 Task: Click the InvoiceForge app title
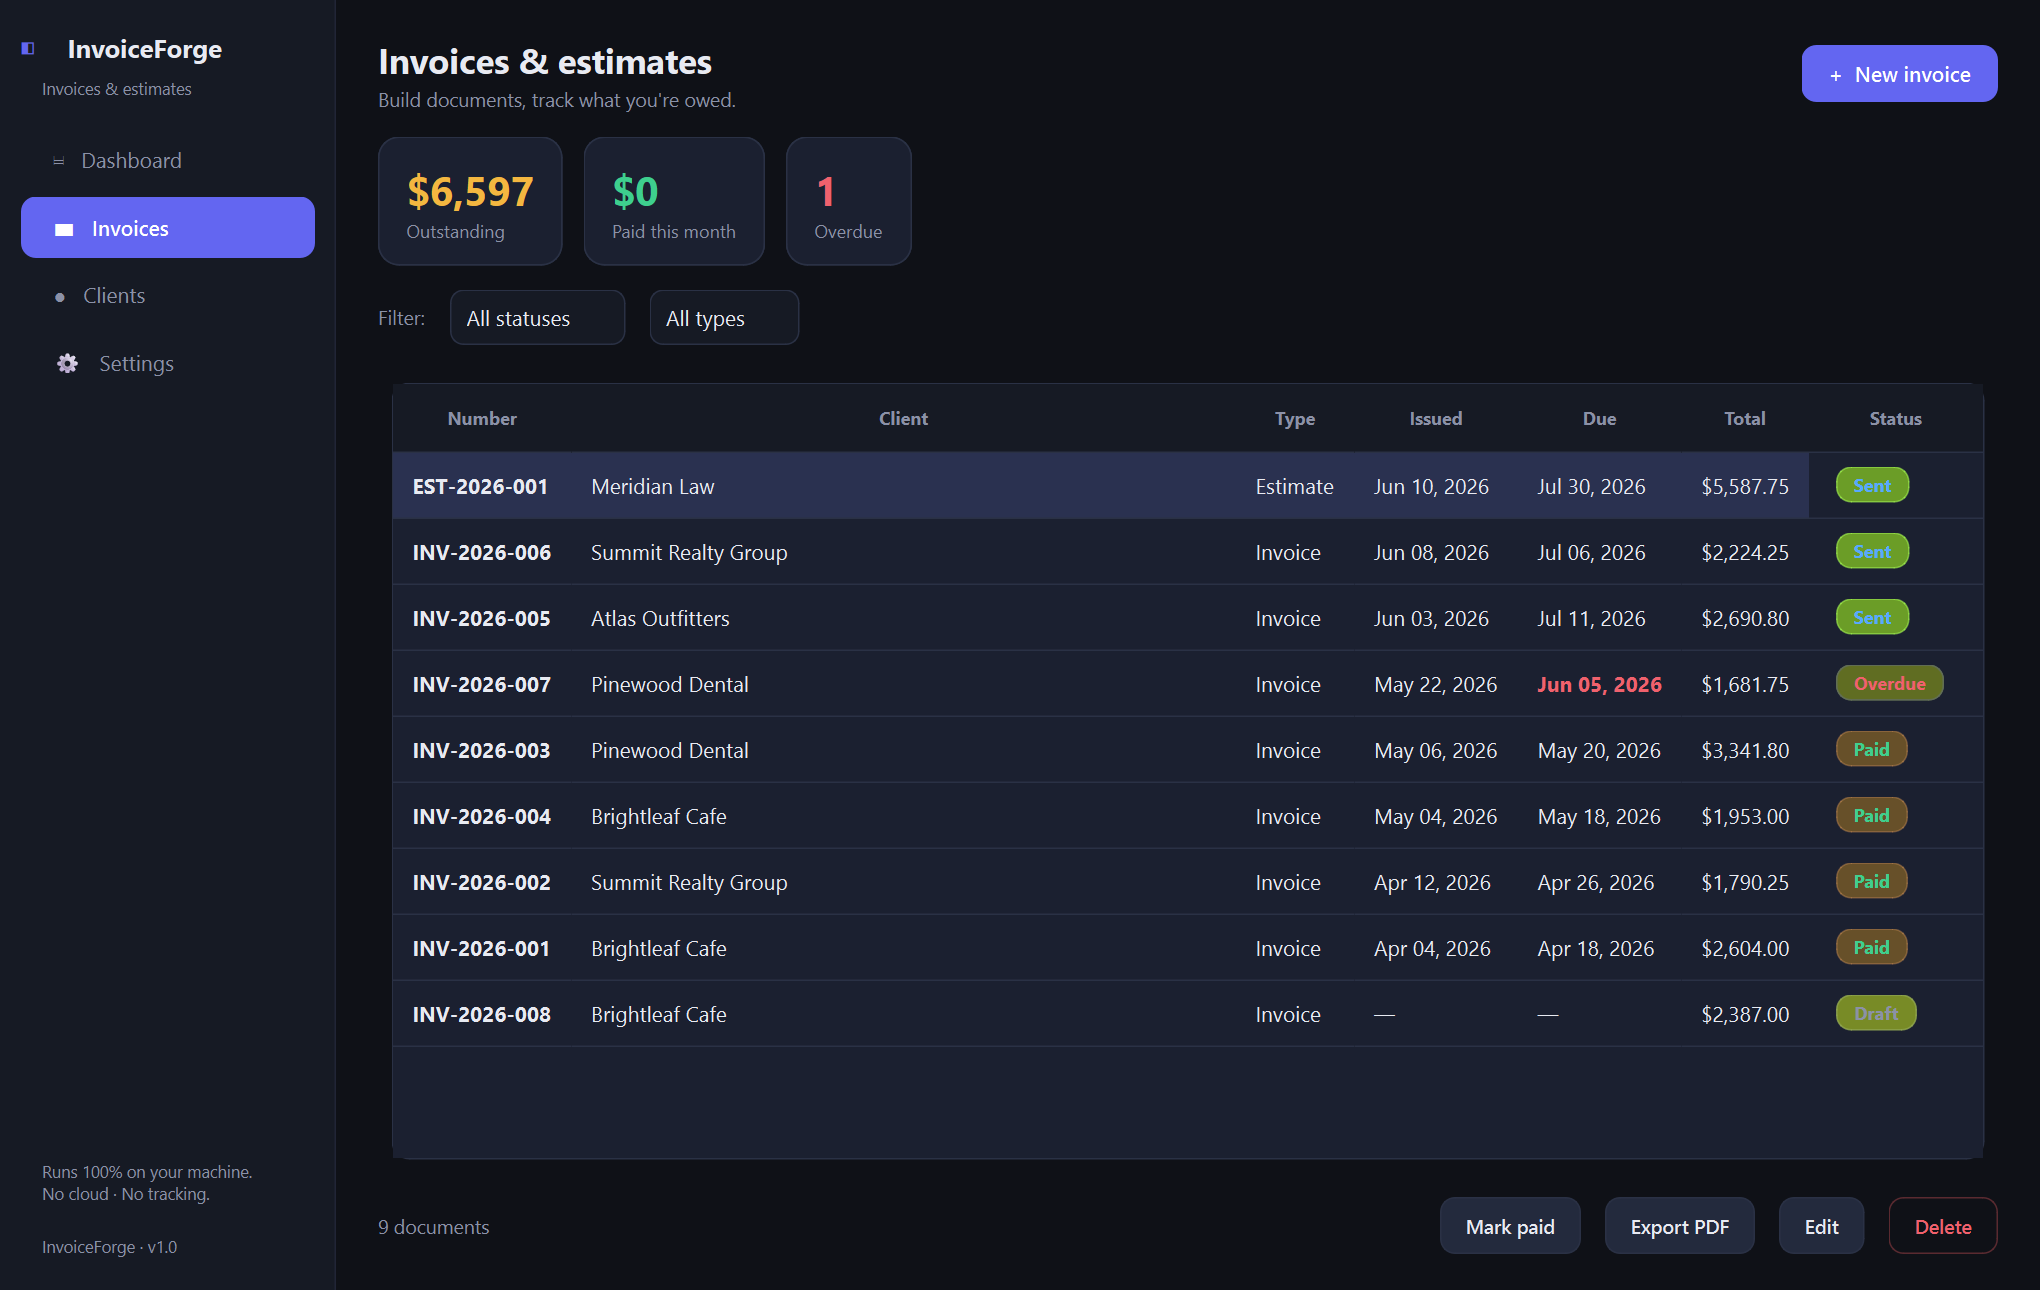[144, 49]
